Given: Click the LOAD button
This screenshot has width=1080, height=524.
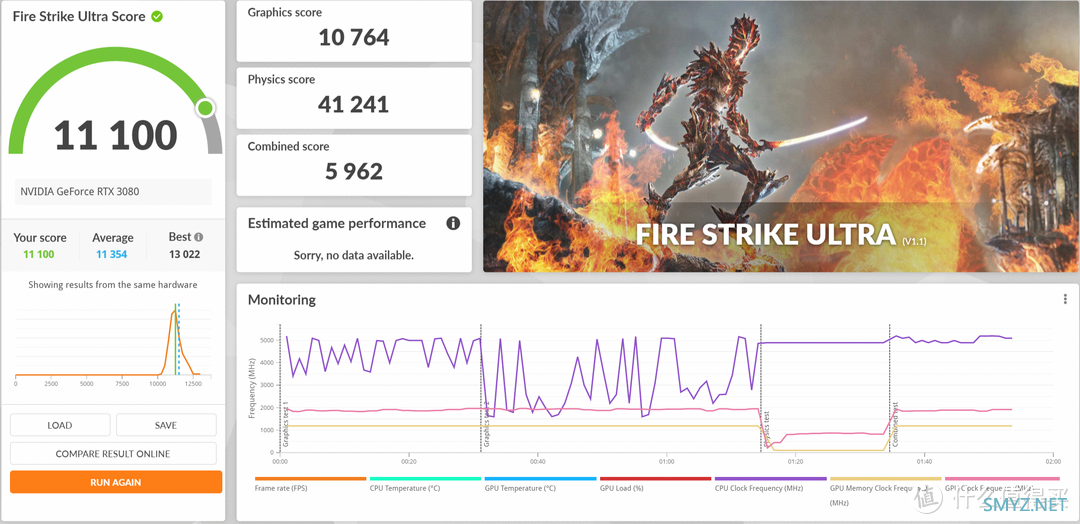Looking at the screenshot, I should (59, 425).
